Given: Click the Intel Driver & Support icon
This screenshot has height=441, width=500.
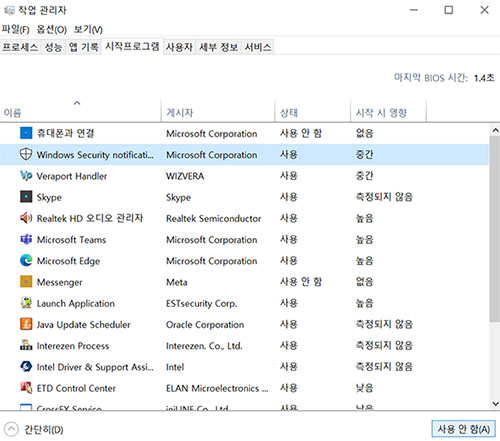Looking at the screenshot, I should pos(26,366).
